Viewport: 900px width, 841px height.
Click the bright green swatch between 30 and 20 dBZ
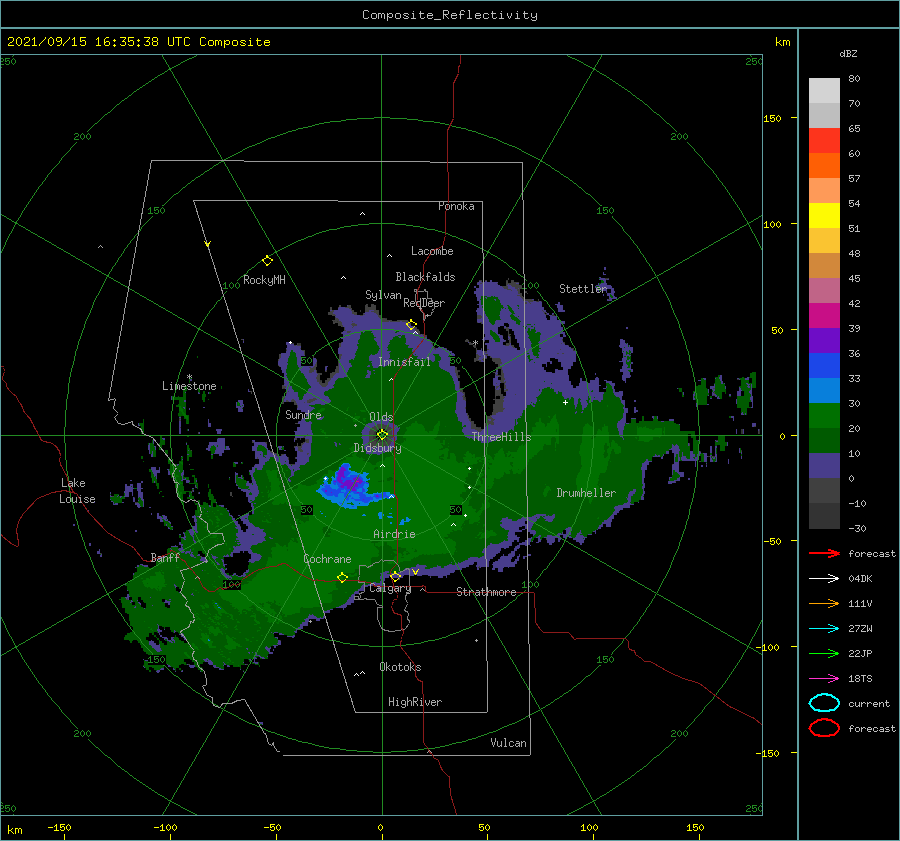click(824, 415)
